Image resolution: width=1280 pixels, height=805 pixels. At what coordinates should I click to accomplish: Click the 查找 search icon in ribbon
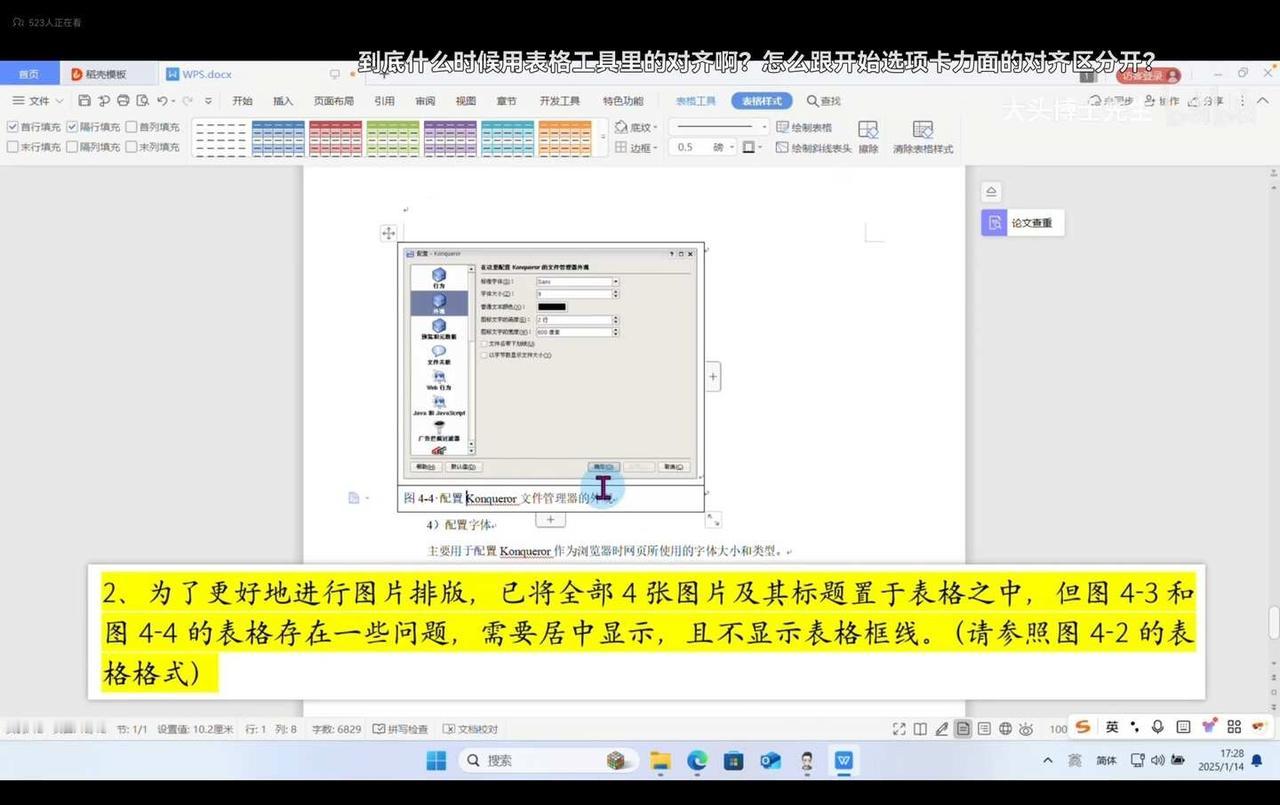pos(824,101)
